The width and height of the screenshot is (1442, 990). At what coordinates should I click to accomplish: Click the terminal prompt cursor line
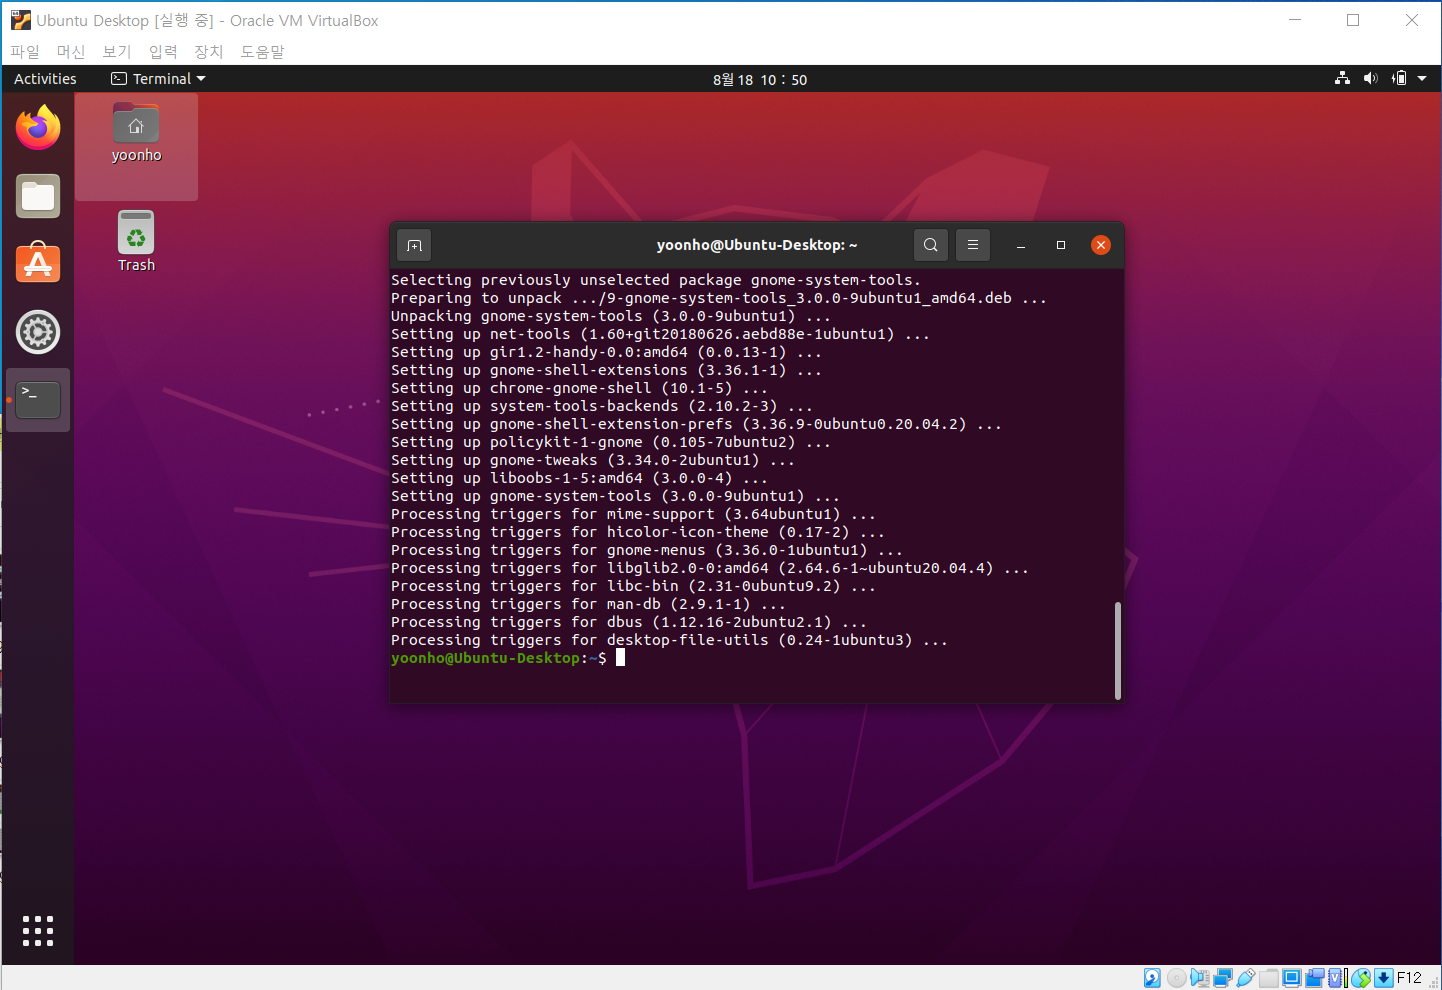click(508, 658)
